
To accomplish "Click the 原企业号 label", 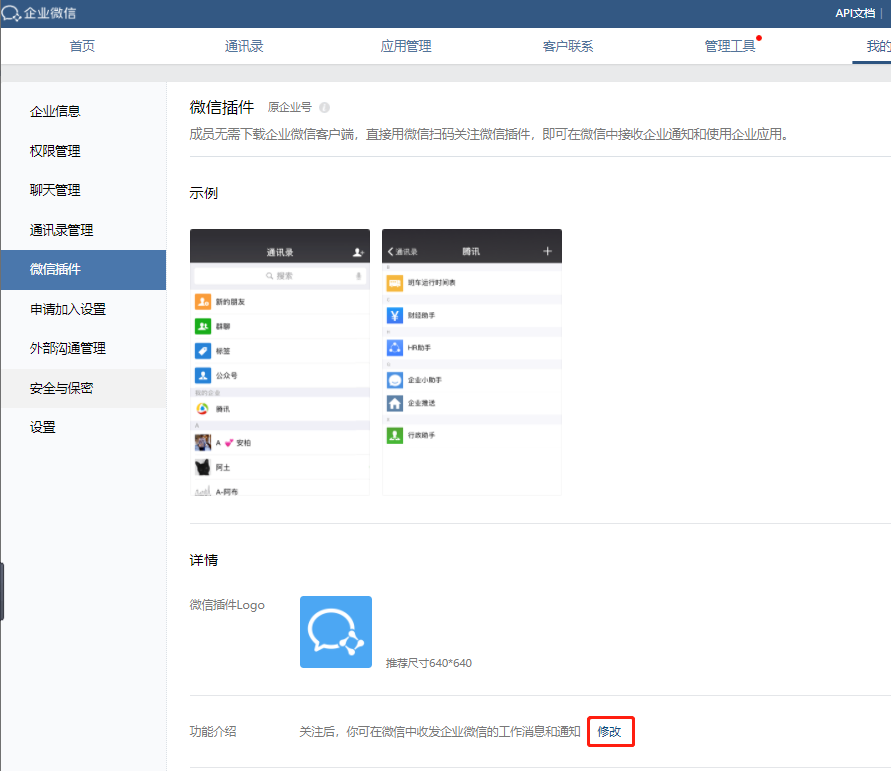I will [x=290, y=107].
